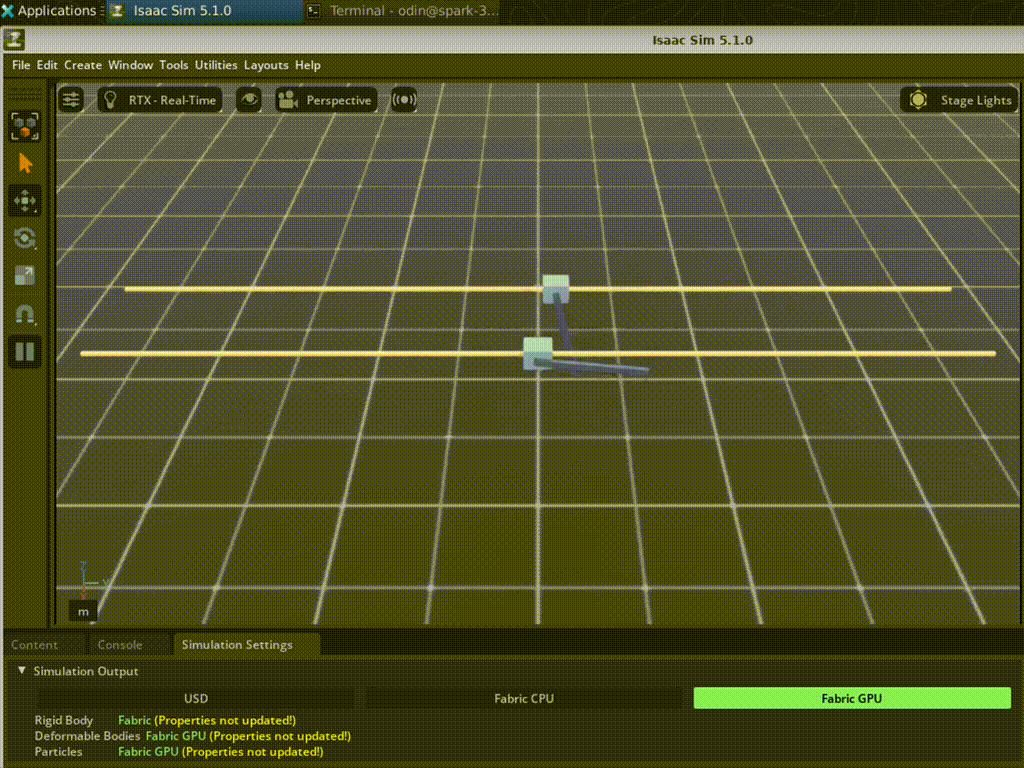
Task: Open the eye visibility options
Action: click(x=249, y=100)
